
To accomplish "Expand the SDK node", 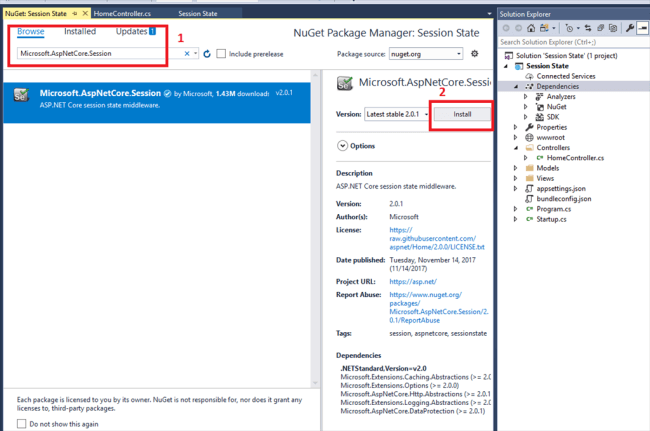I will pyautogui.click(x=525, y=117).
